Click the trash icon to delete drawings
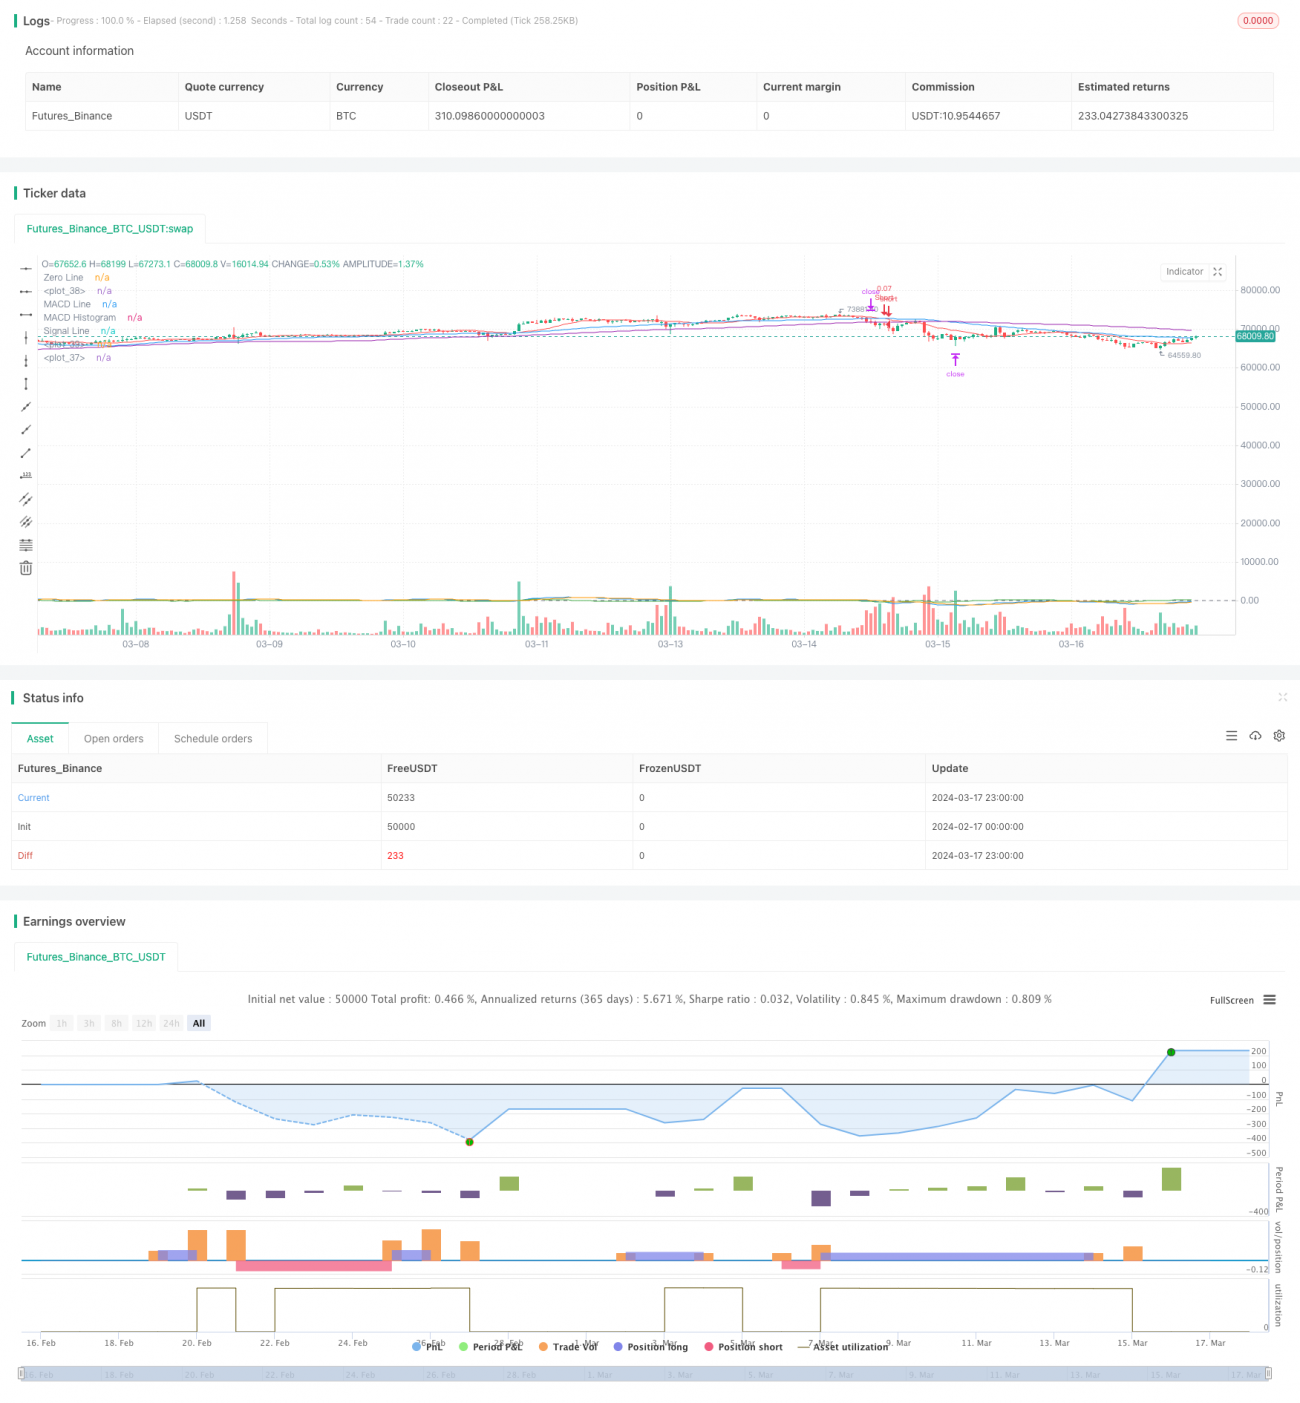Screen dimensions: 1300x1403 coord(25,567)
